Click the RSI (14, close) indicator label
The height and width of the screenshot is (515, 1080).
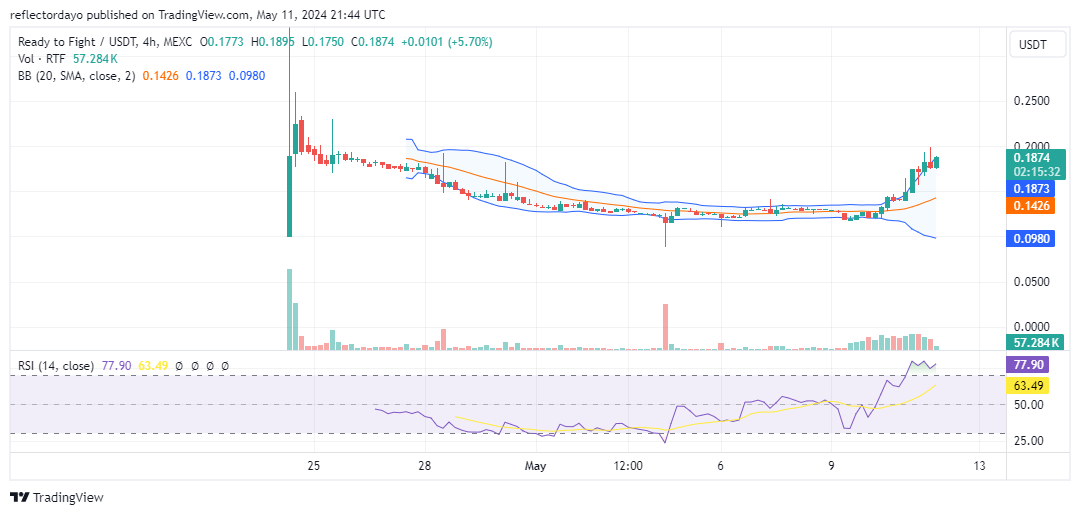[x=56, y=366]
